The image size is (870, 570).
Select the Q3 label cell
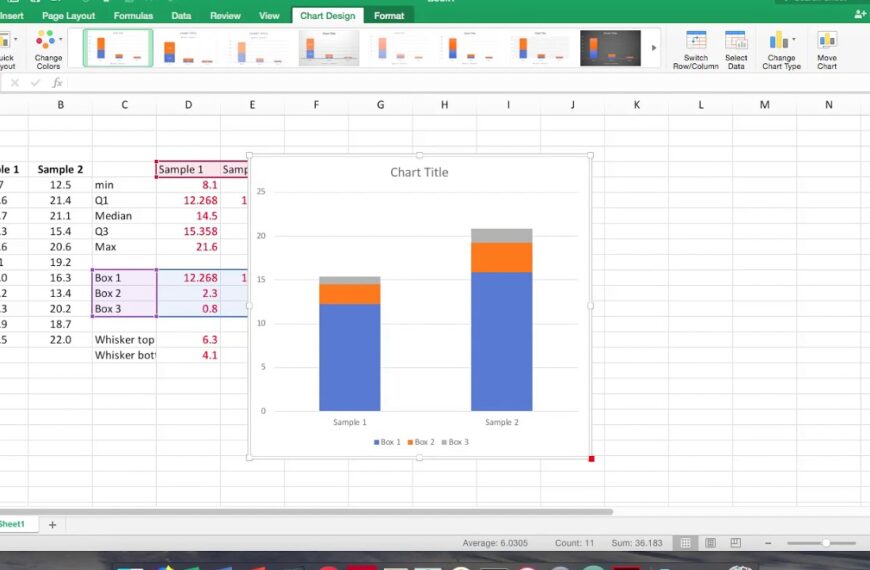[x=124, y=231]
